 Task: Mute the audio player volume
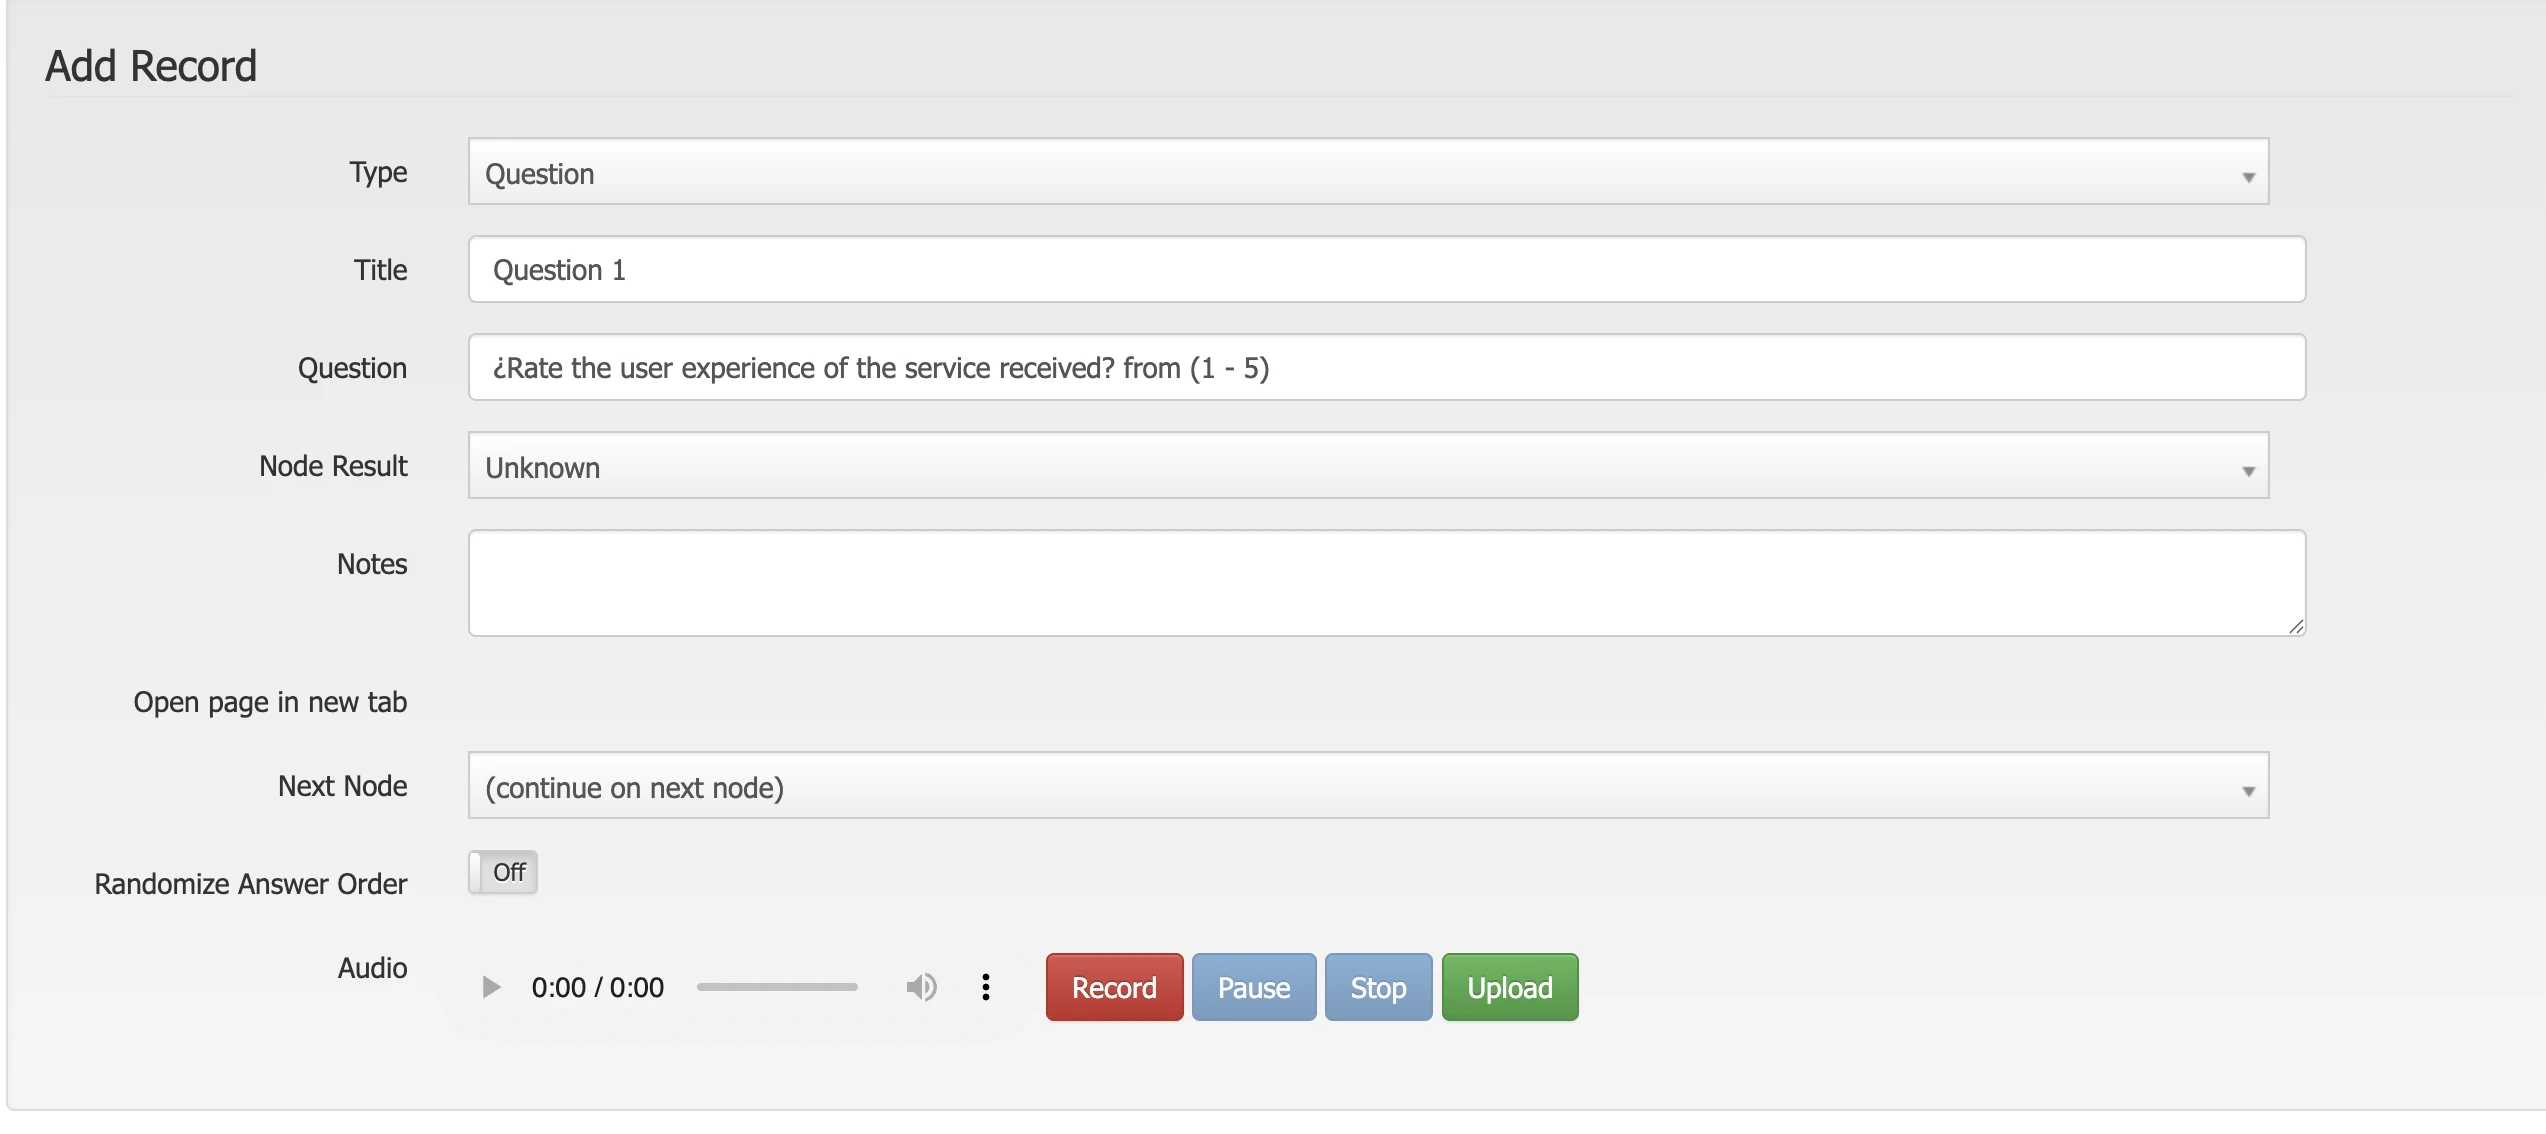pos(921,987)
